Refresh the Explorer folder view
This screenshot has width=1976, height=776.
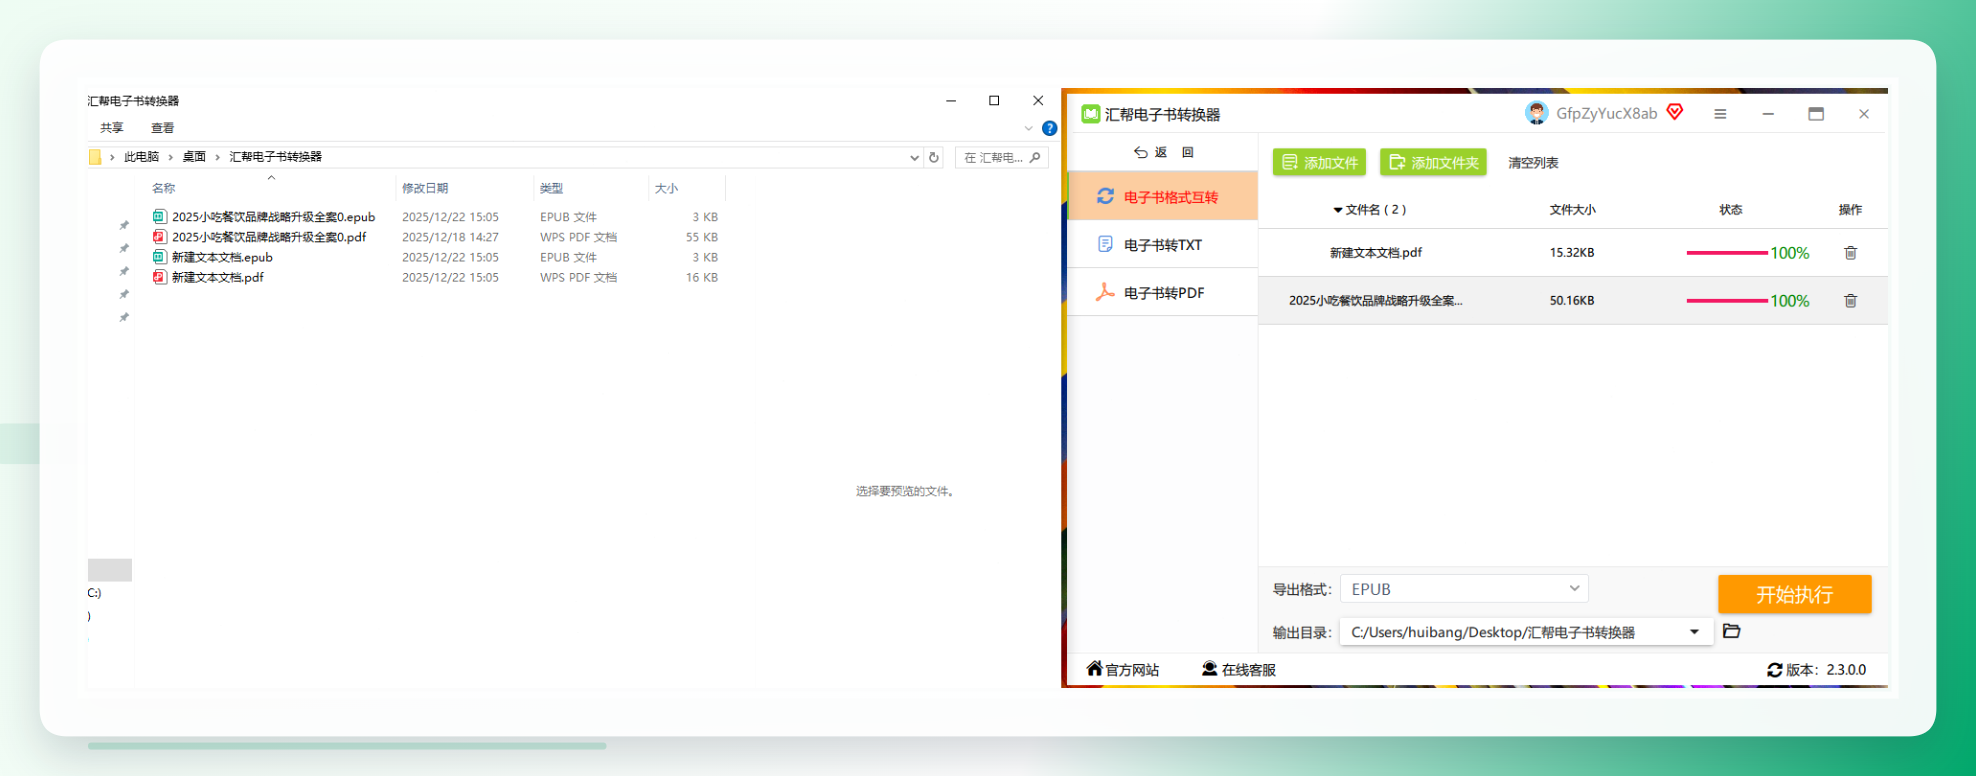click(x=934, y=157)
